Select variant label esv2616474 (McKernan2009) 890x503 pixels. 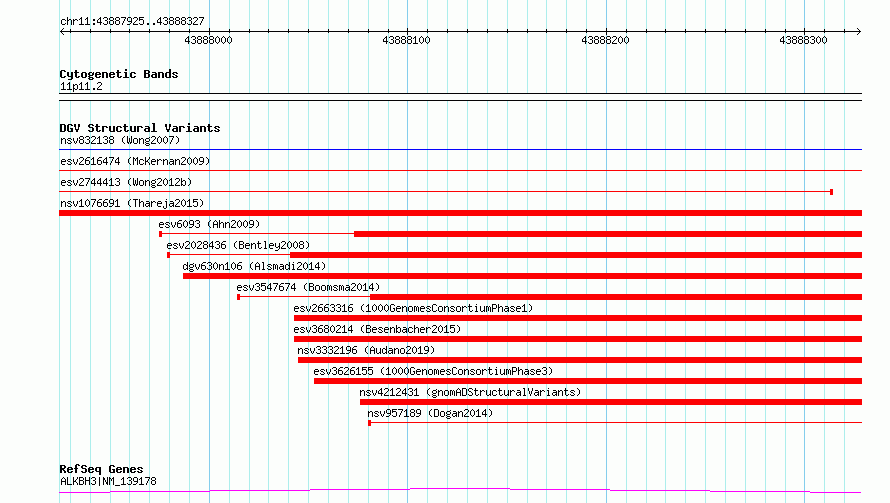click(x=135, y=161)
